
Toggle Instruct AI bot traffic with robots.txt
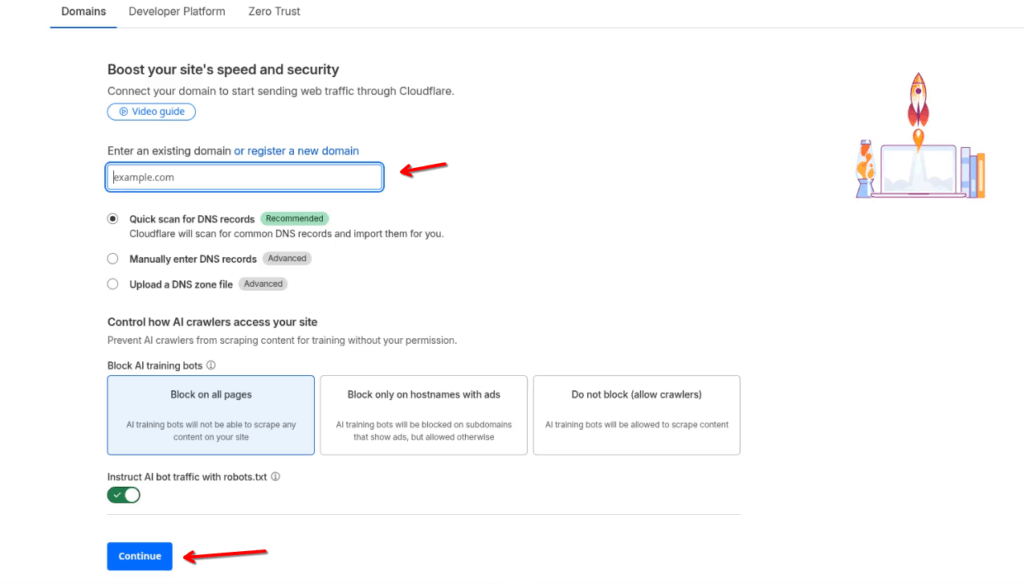point(124,495)
